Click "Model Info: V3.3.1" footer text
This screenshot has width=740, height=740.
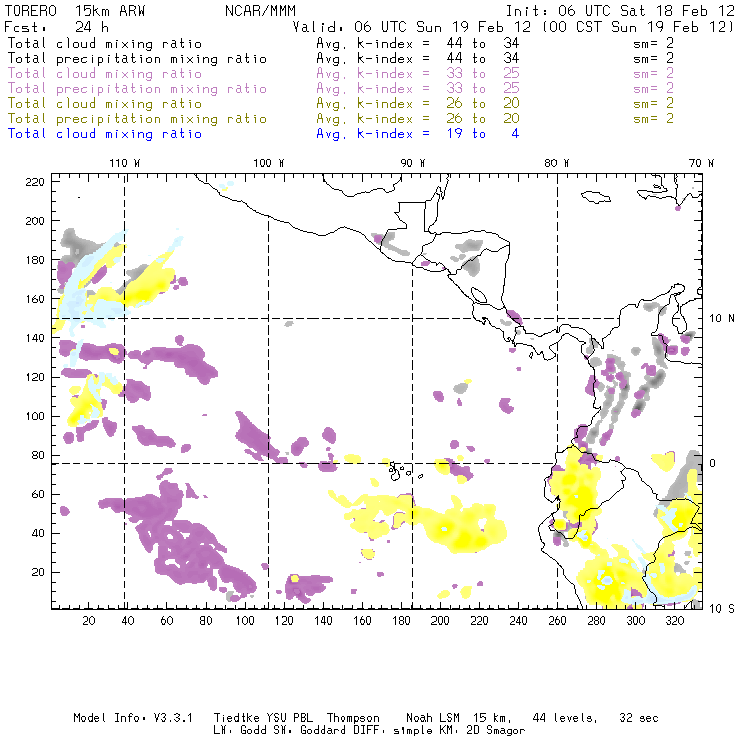(133, 718)
